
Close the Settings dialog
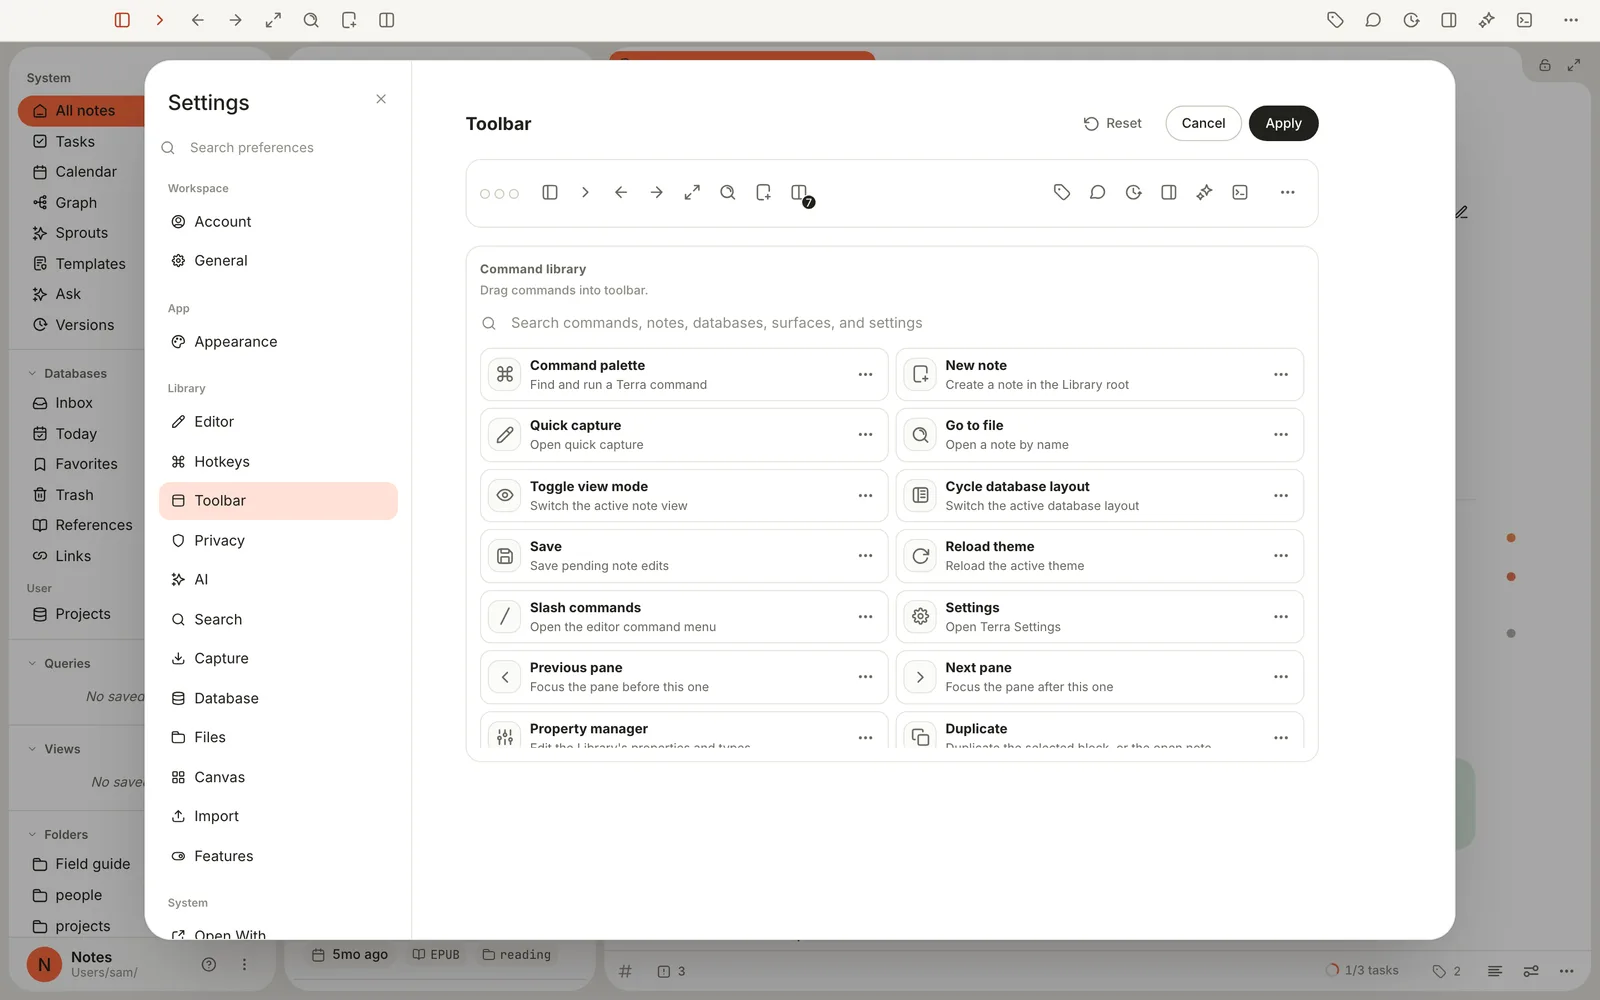(x=381, y=99)
